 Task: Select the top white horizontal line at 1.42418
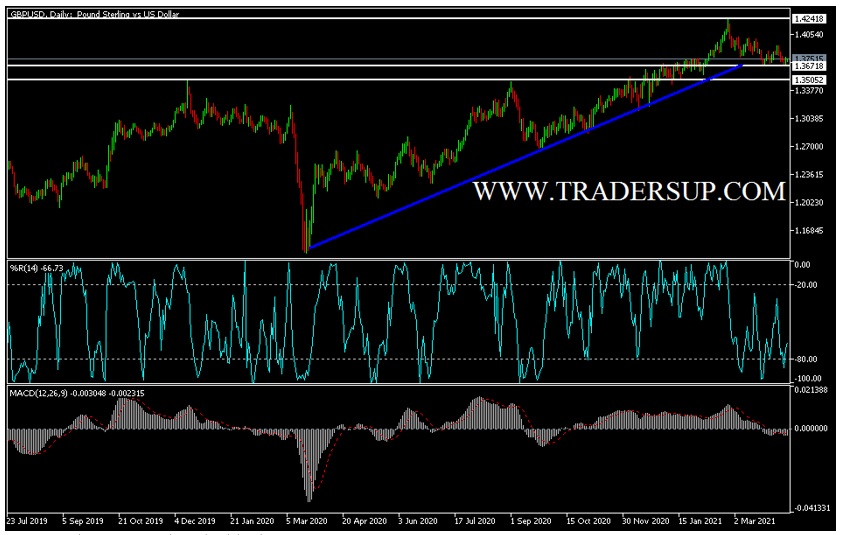click(x=398, y=18)
